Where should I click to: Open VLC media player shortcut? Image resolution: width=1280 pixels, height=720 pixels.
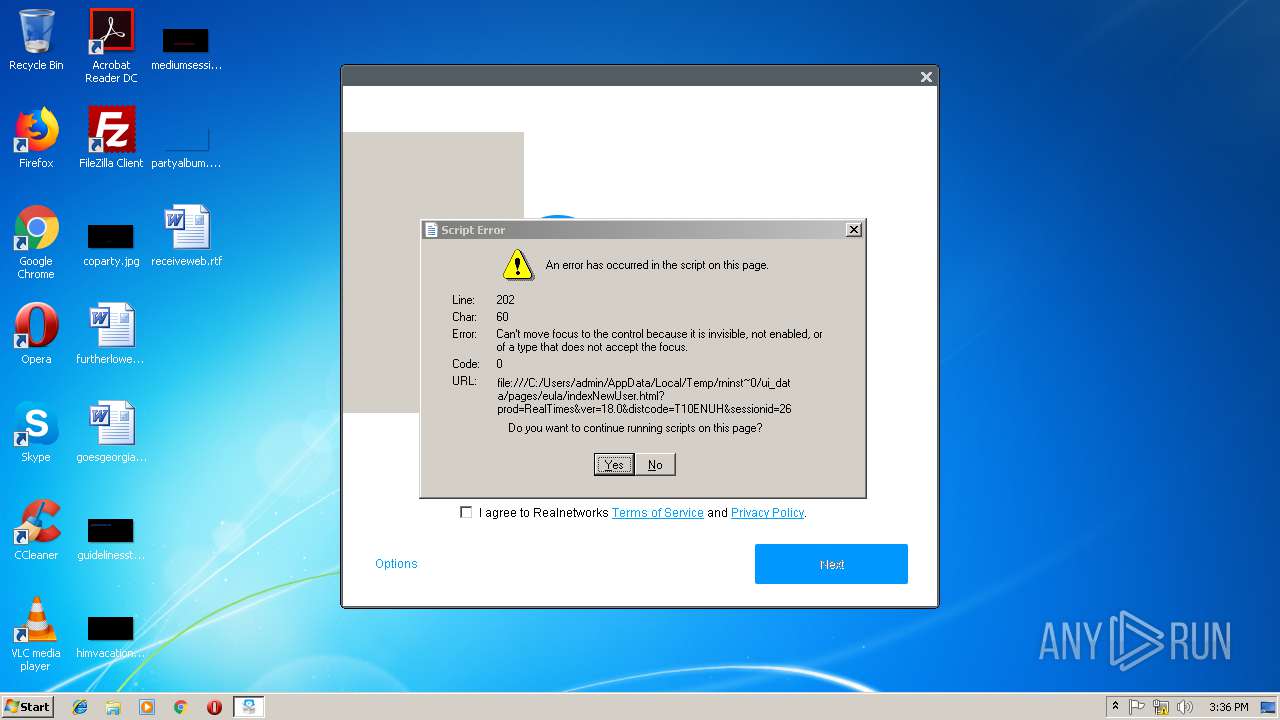tap(36, 634)
